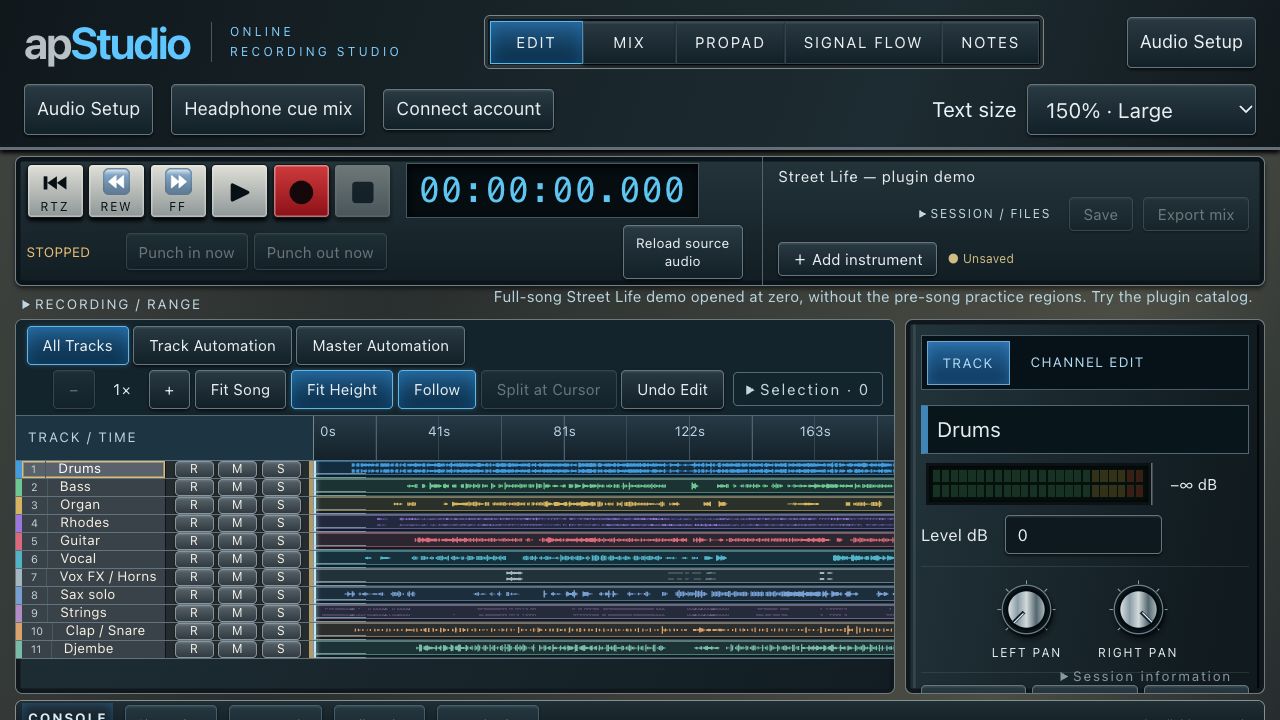Click the Return to Zero transport button
Image resolution: width=1280 pixels, height=720 pixels.
click(55, 191)
